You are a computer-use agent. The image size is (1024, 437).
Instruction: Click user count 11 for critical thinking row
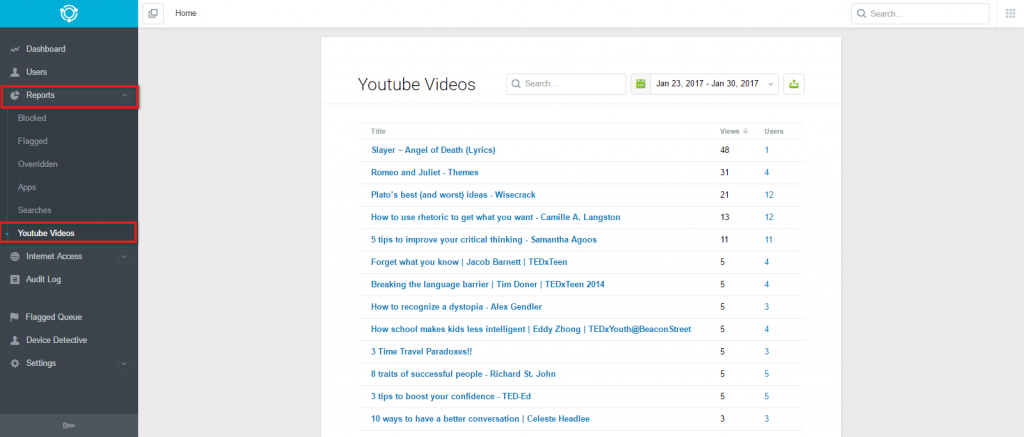click(x=769, y=240)
